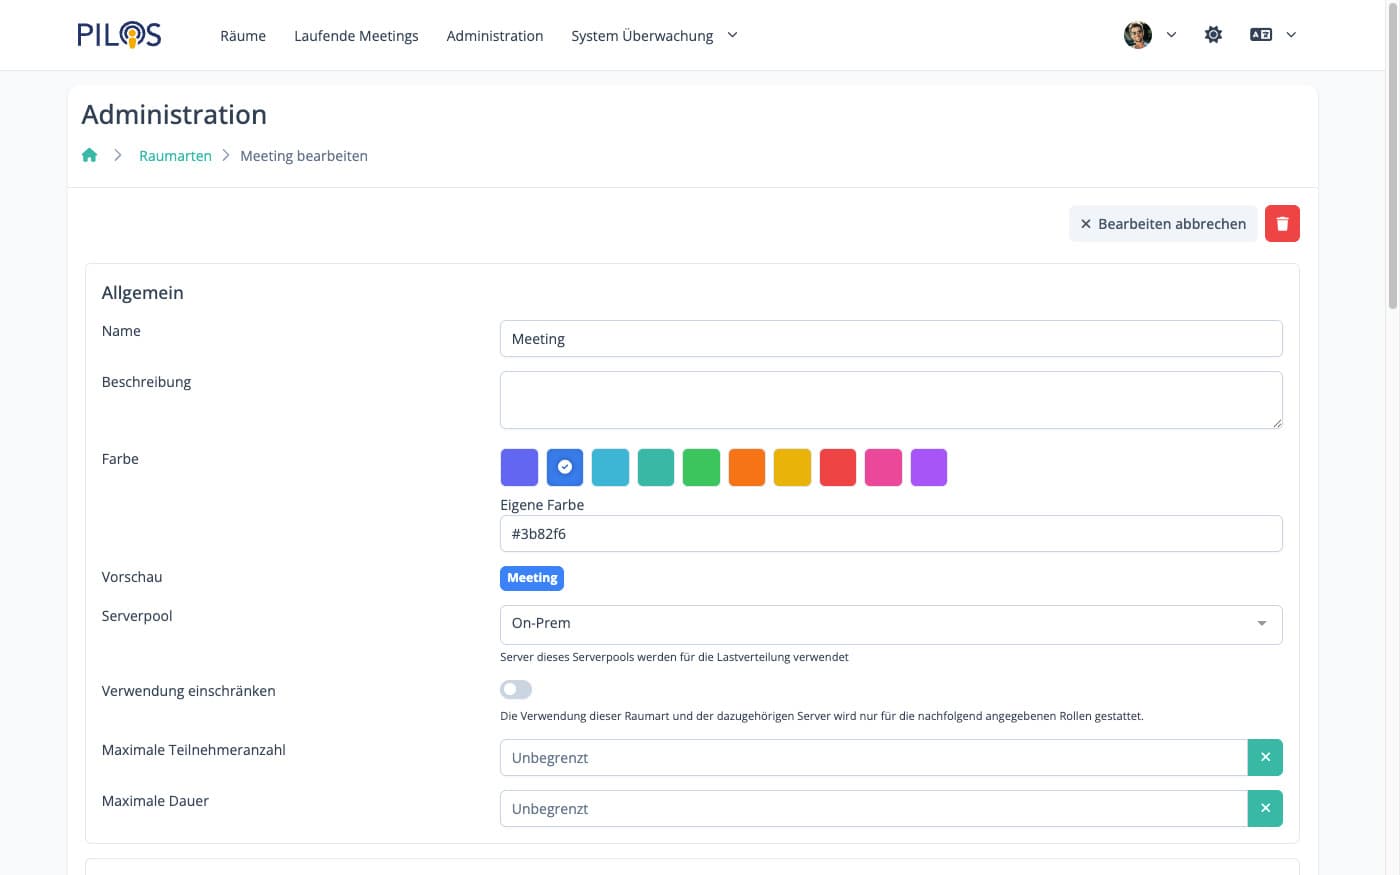Delete room type with red trash icon
1400x875 pixels.
coord(1281,224)
